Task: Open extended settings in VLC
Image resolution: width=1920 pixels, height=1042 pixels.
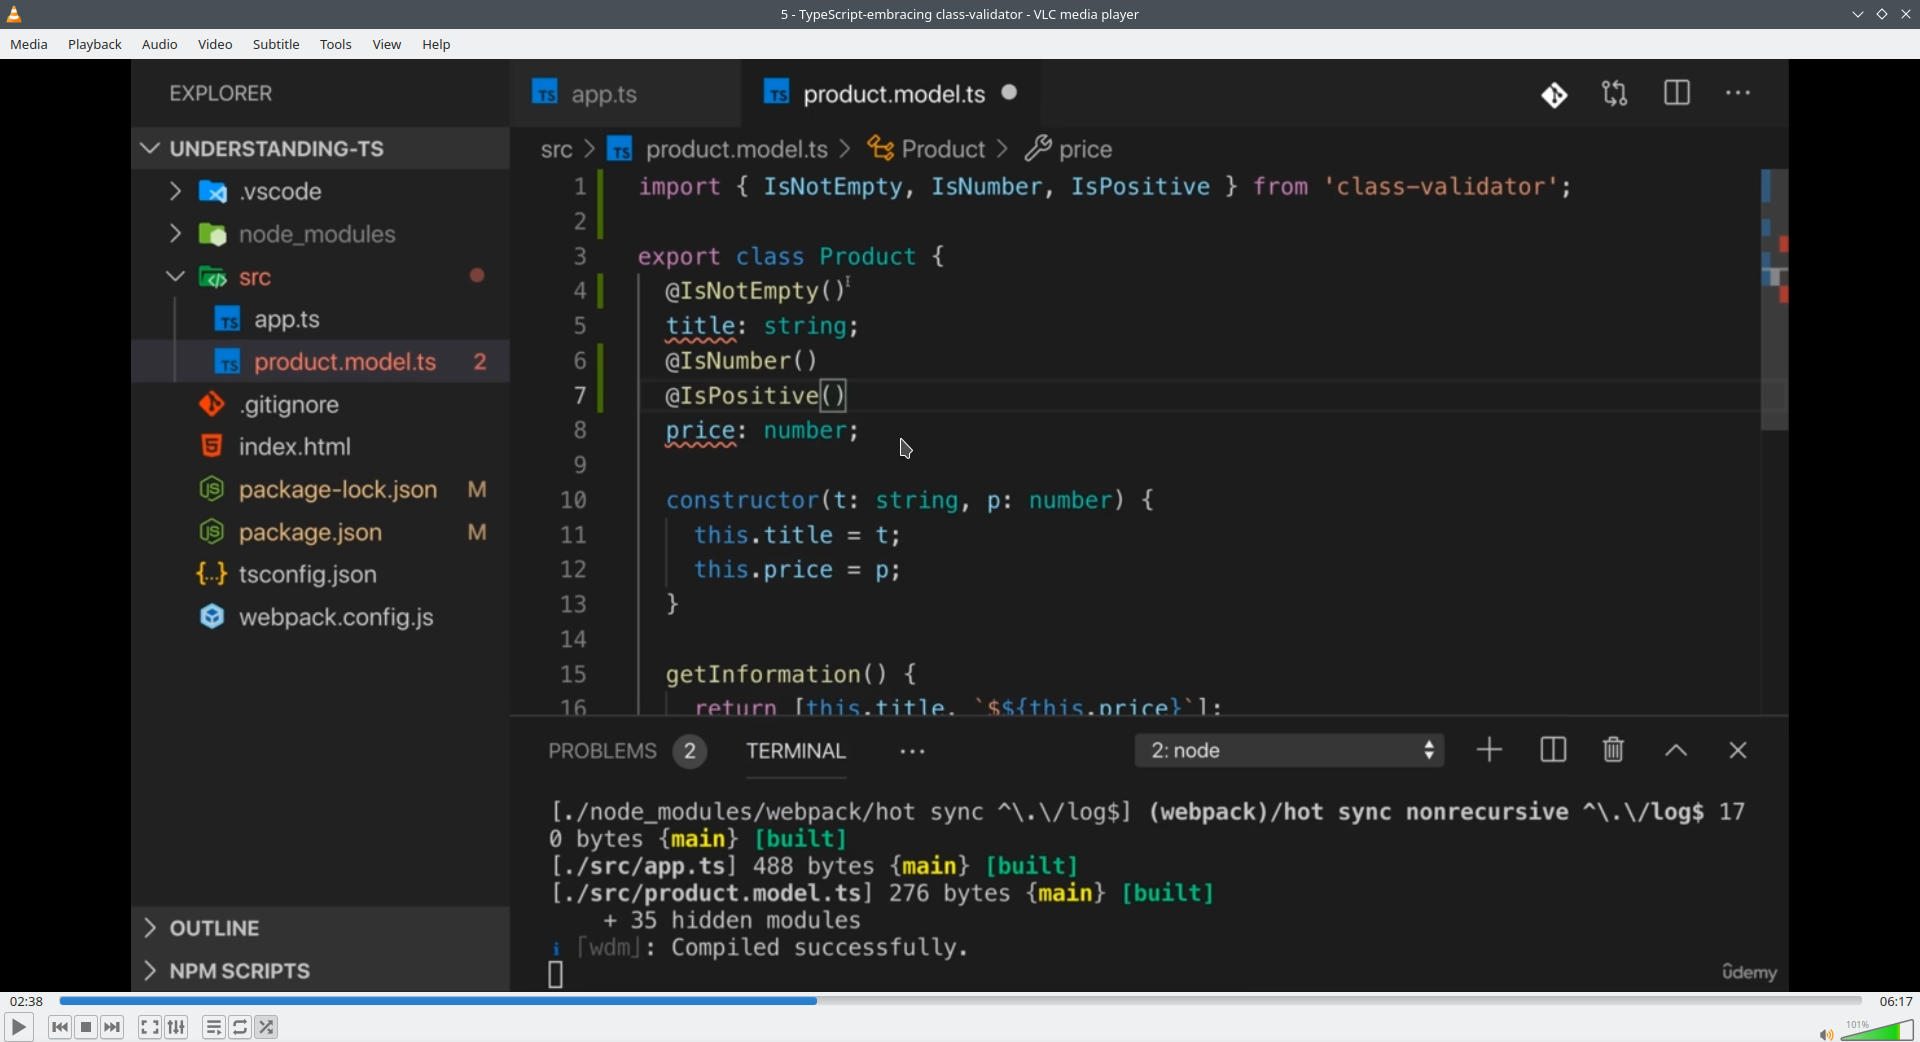Action: pos(176,1027)
